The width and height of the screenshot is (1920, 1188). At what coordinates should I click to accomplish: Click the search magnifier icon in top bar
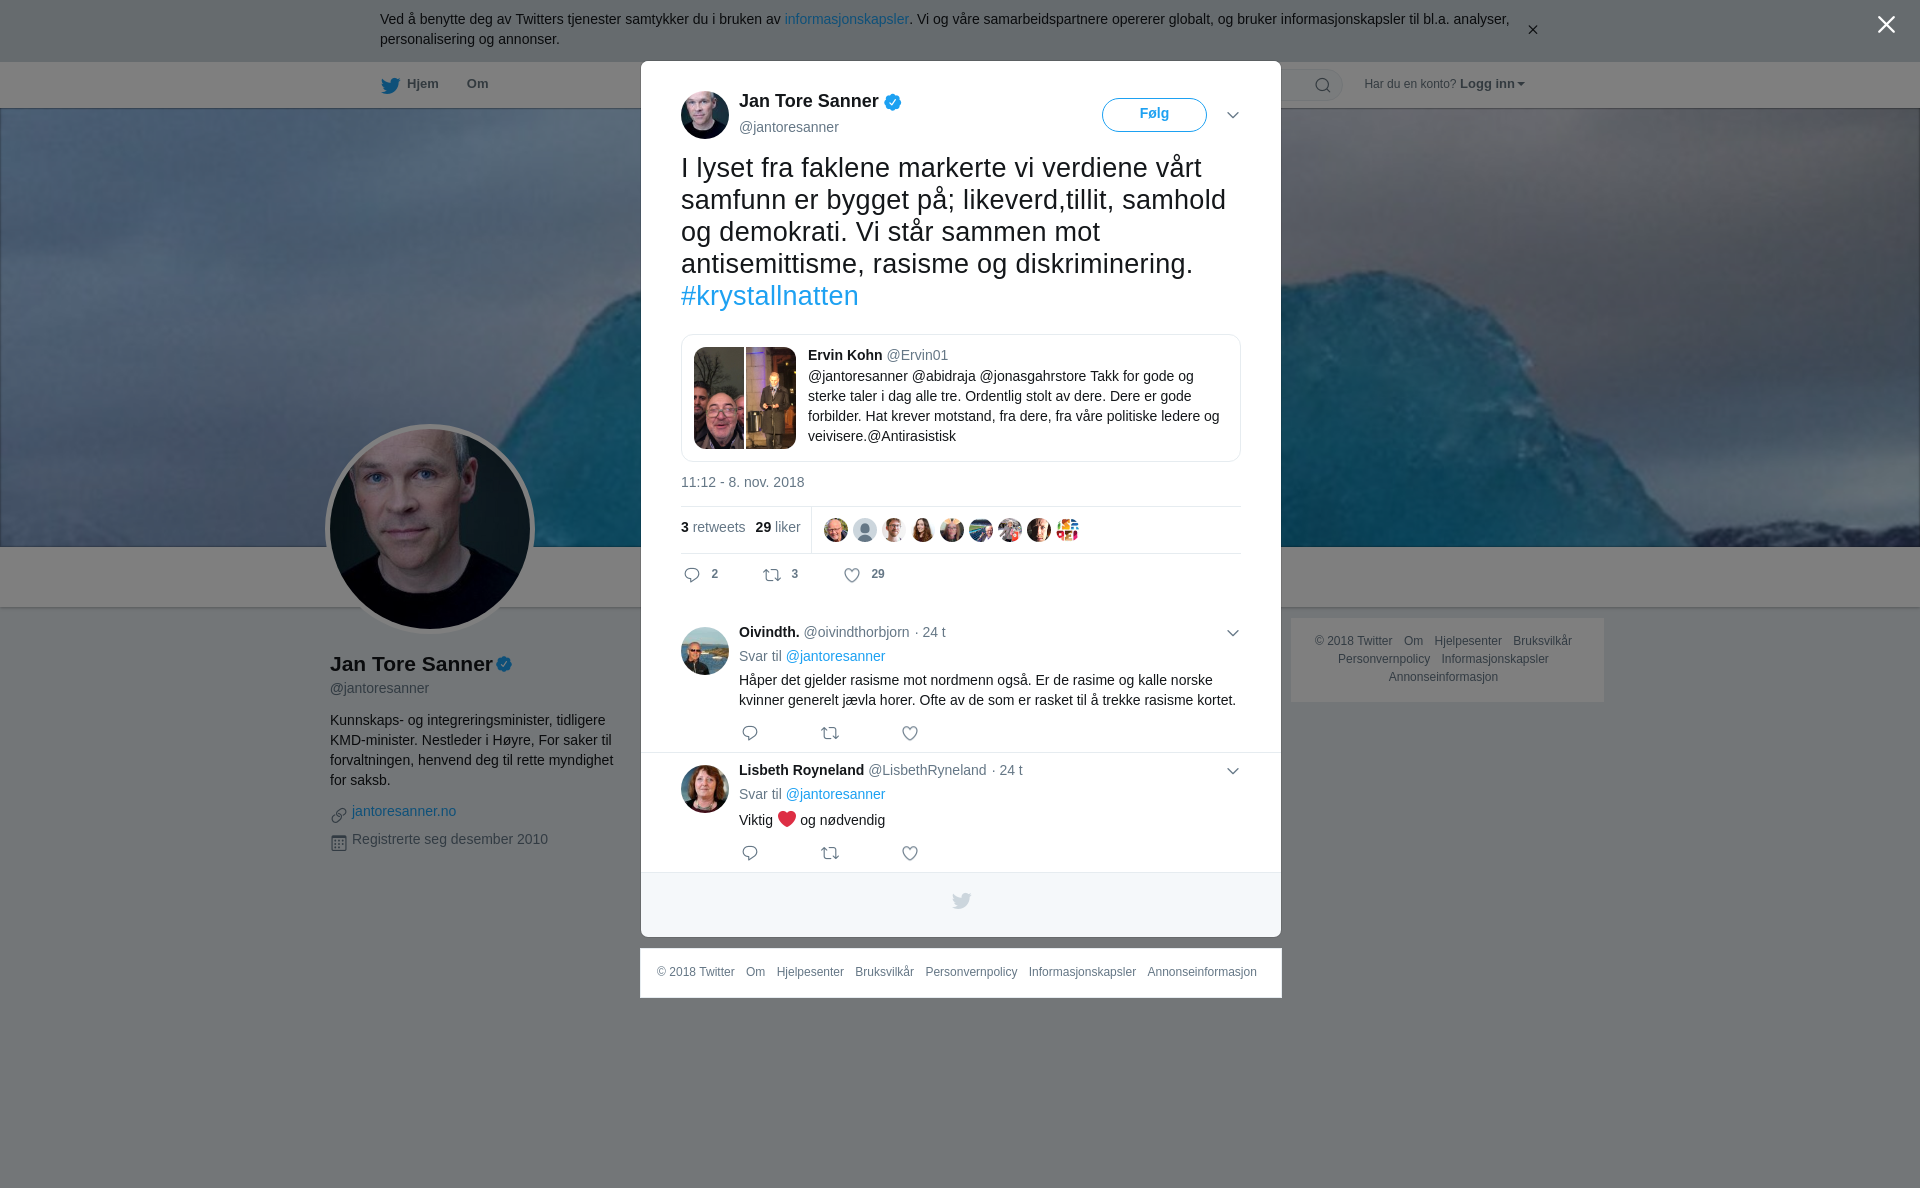[x=1323, y=86]
